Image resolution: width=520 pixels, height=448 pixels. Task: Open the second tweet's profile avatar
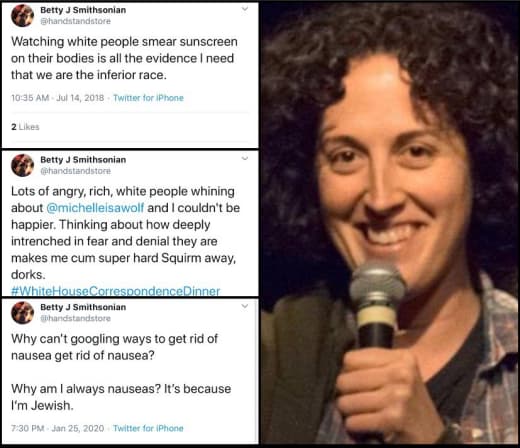click(22, 165)
